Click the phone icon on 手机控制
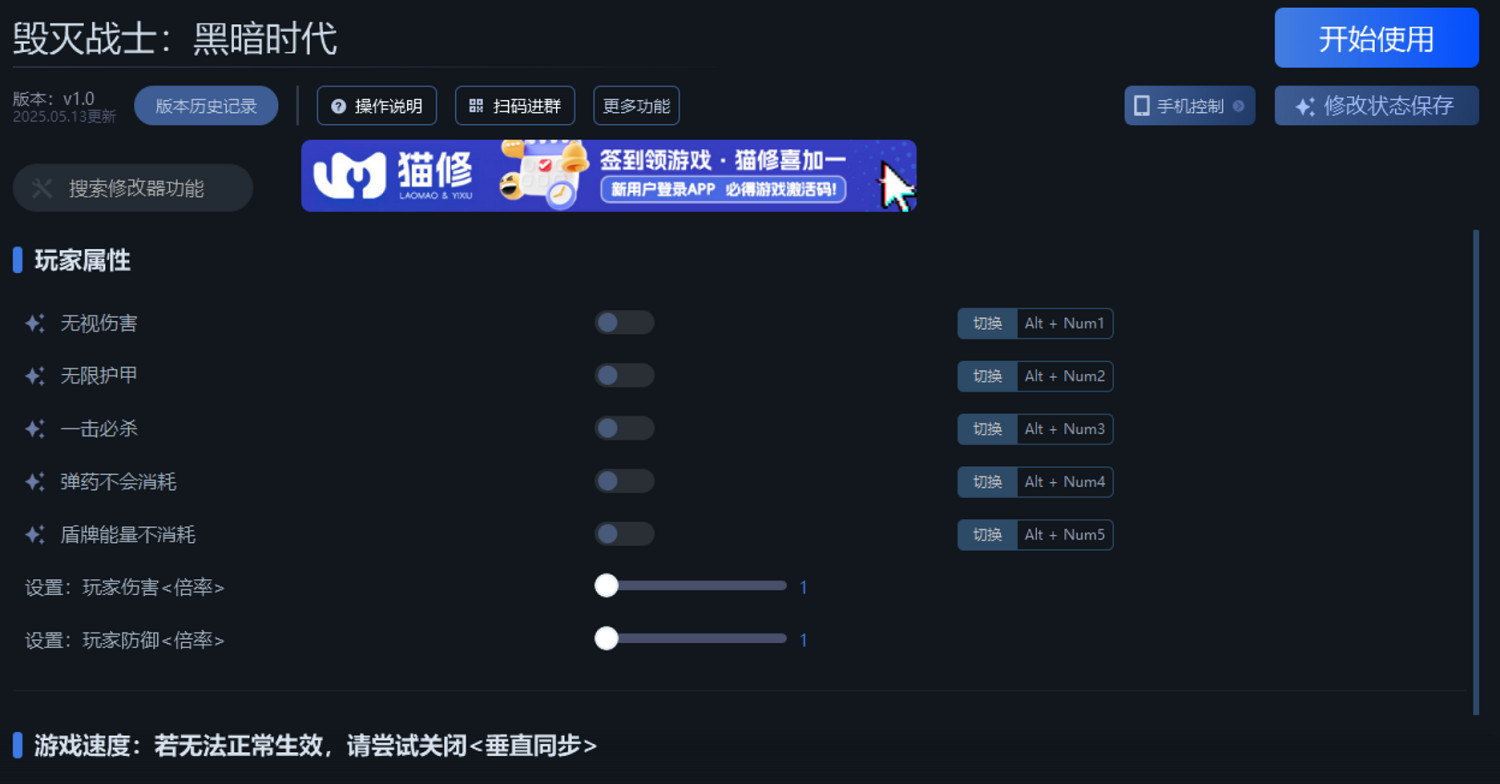The width and height of the screenshot is (1500, 784). 1143,104
